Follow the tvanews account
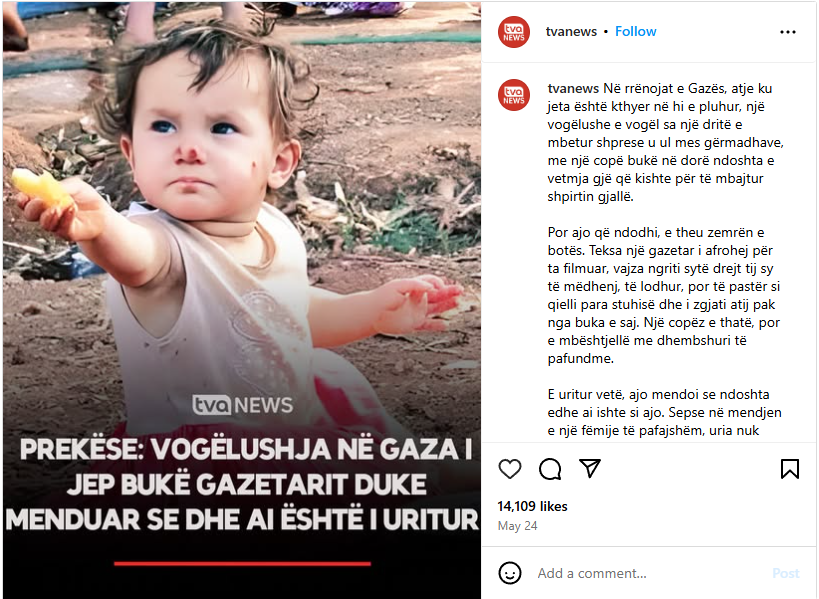This screenshot has height=599, width=819. (636, 31)
